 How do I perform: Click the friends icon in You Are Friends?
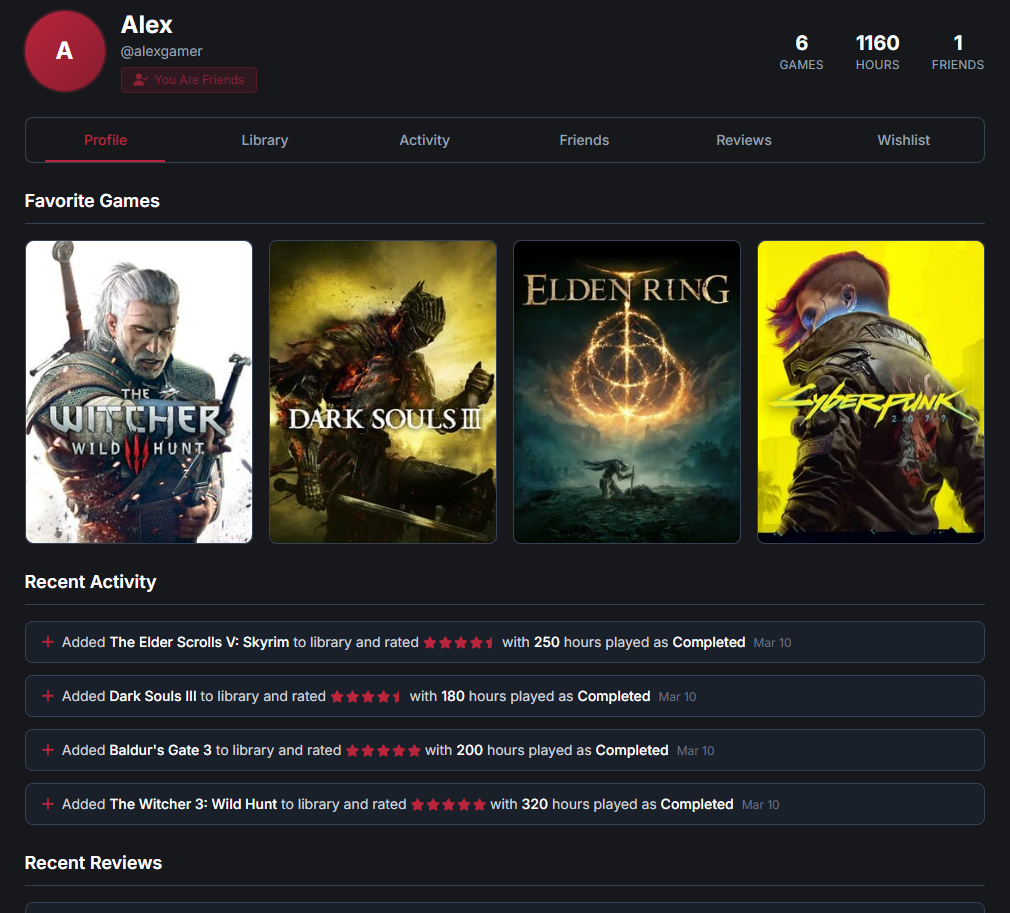point(140,80)
